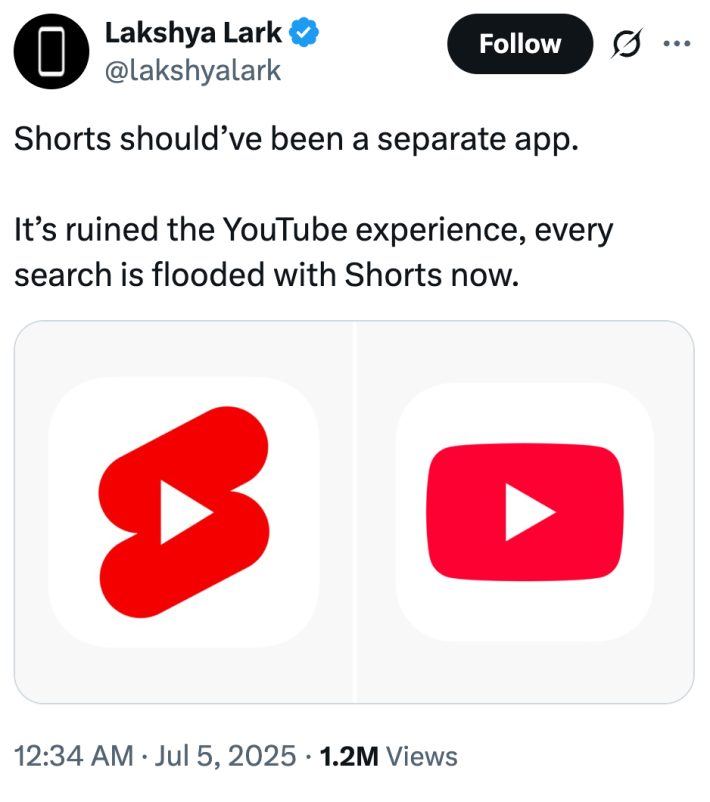Click the "It's ruined the YouTube experience" line
The width and height of the screenshot is (710, 802).
coord(313,231)
